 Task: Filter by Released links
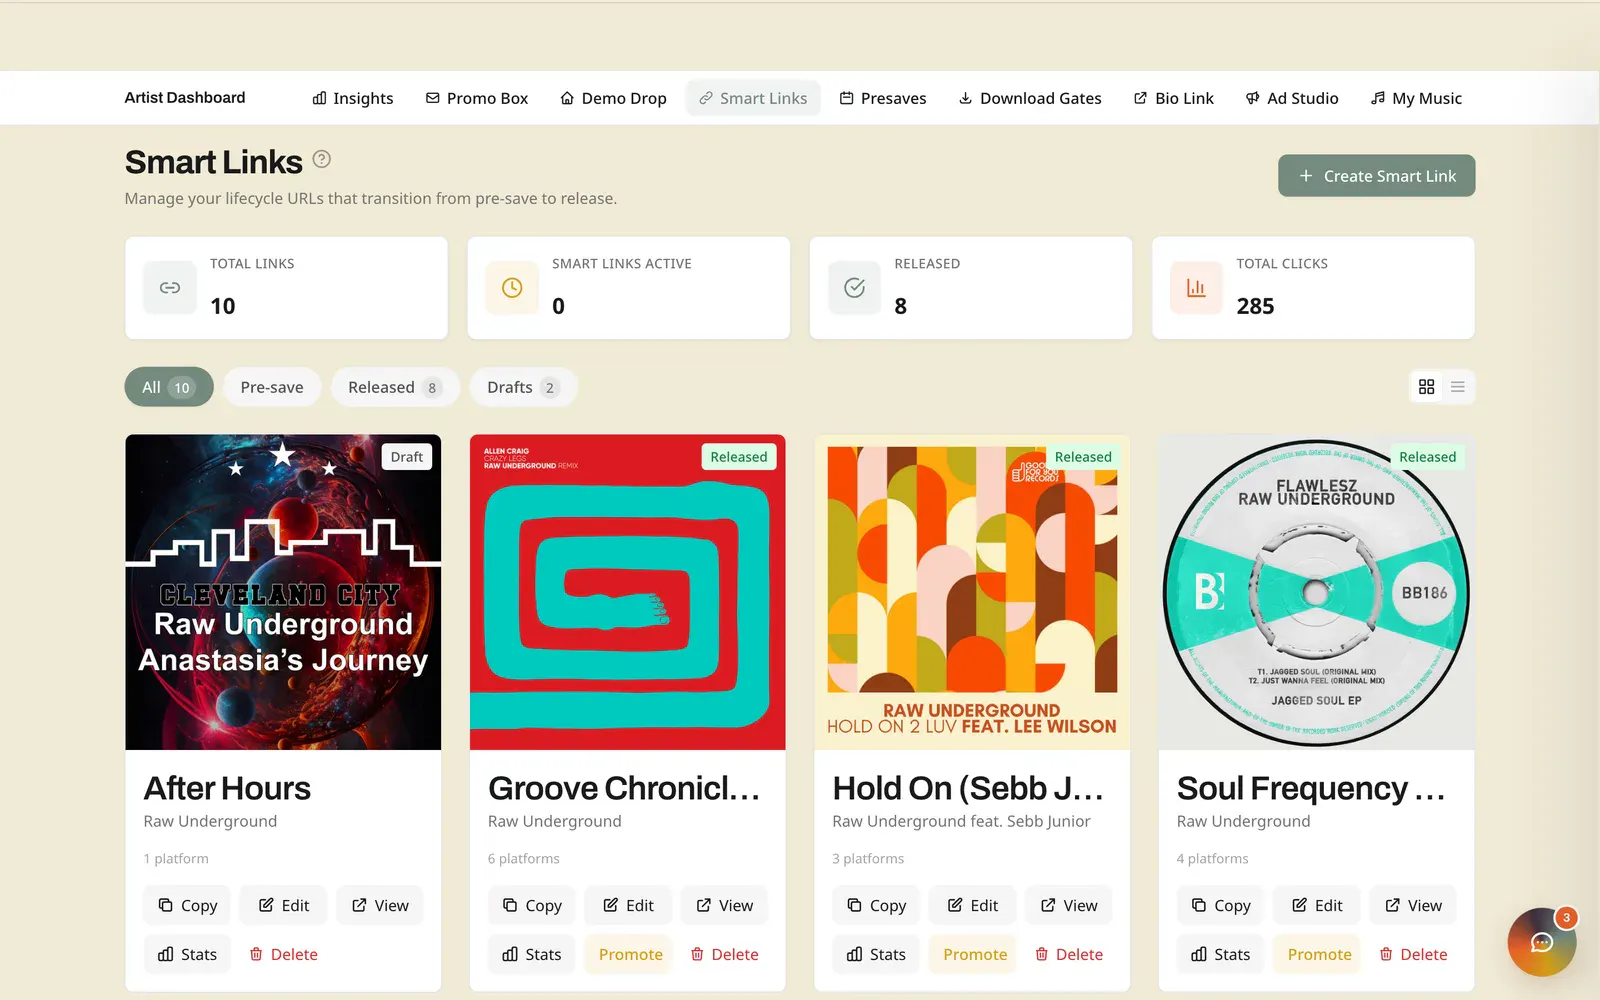tap(394, 387)
